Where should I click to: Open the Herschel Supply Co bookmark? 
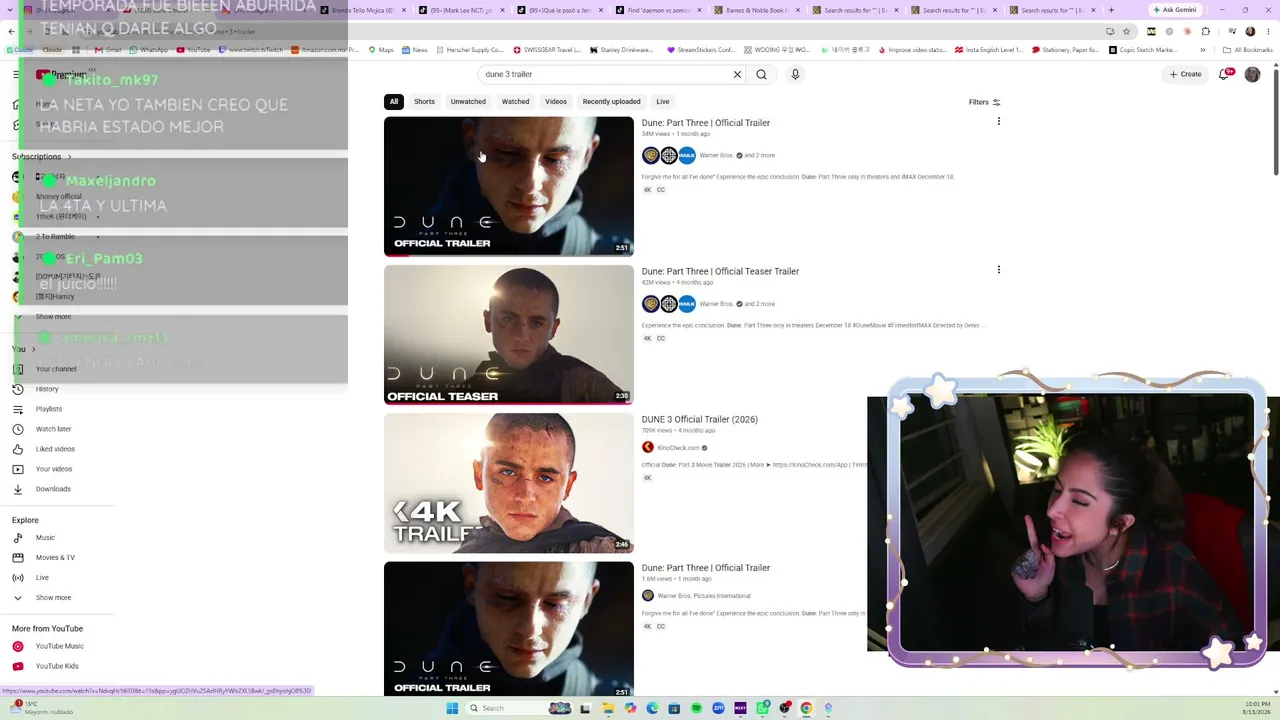click(469, 50)
